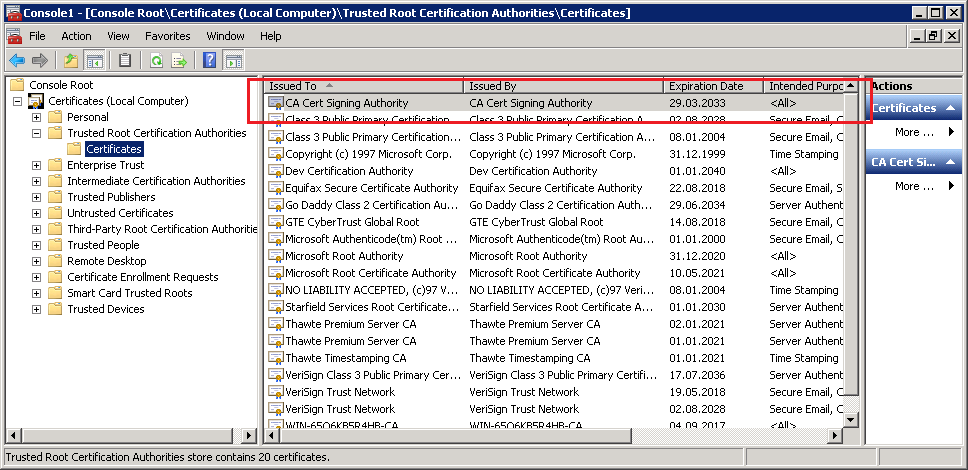Image resolution: width=968 pixels, height=470 pixels.
Task: Go up one level with folder-arrow icon
Action: 71,60
